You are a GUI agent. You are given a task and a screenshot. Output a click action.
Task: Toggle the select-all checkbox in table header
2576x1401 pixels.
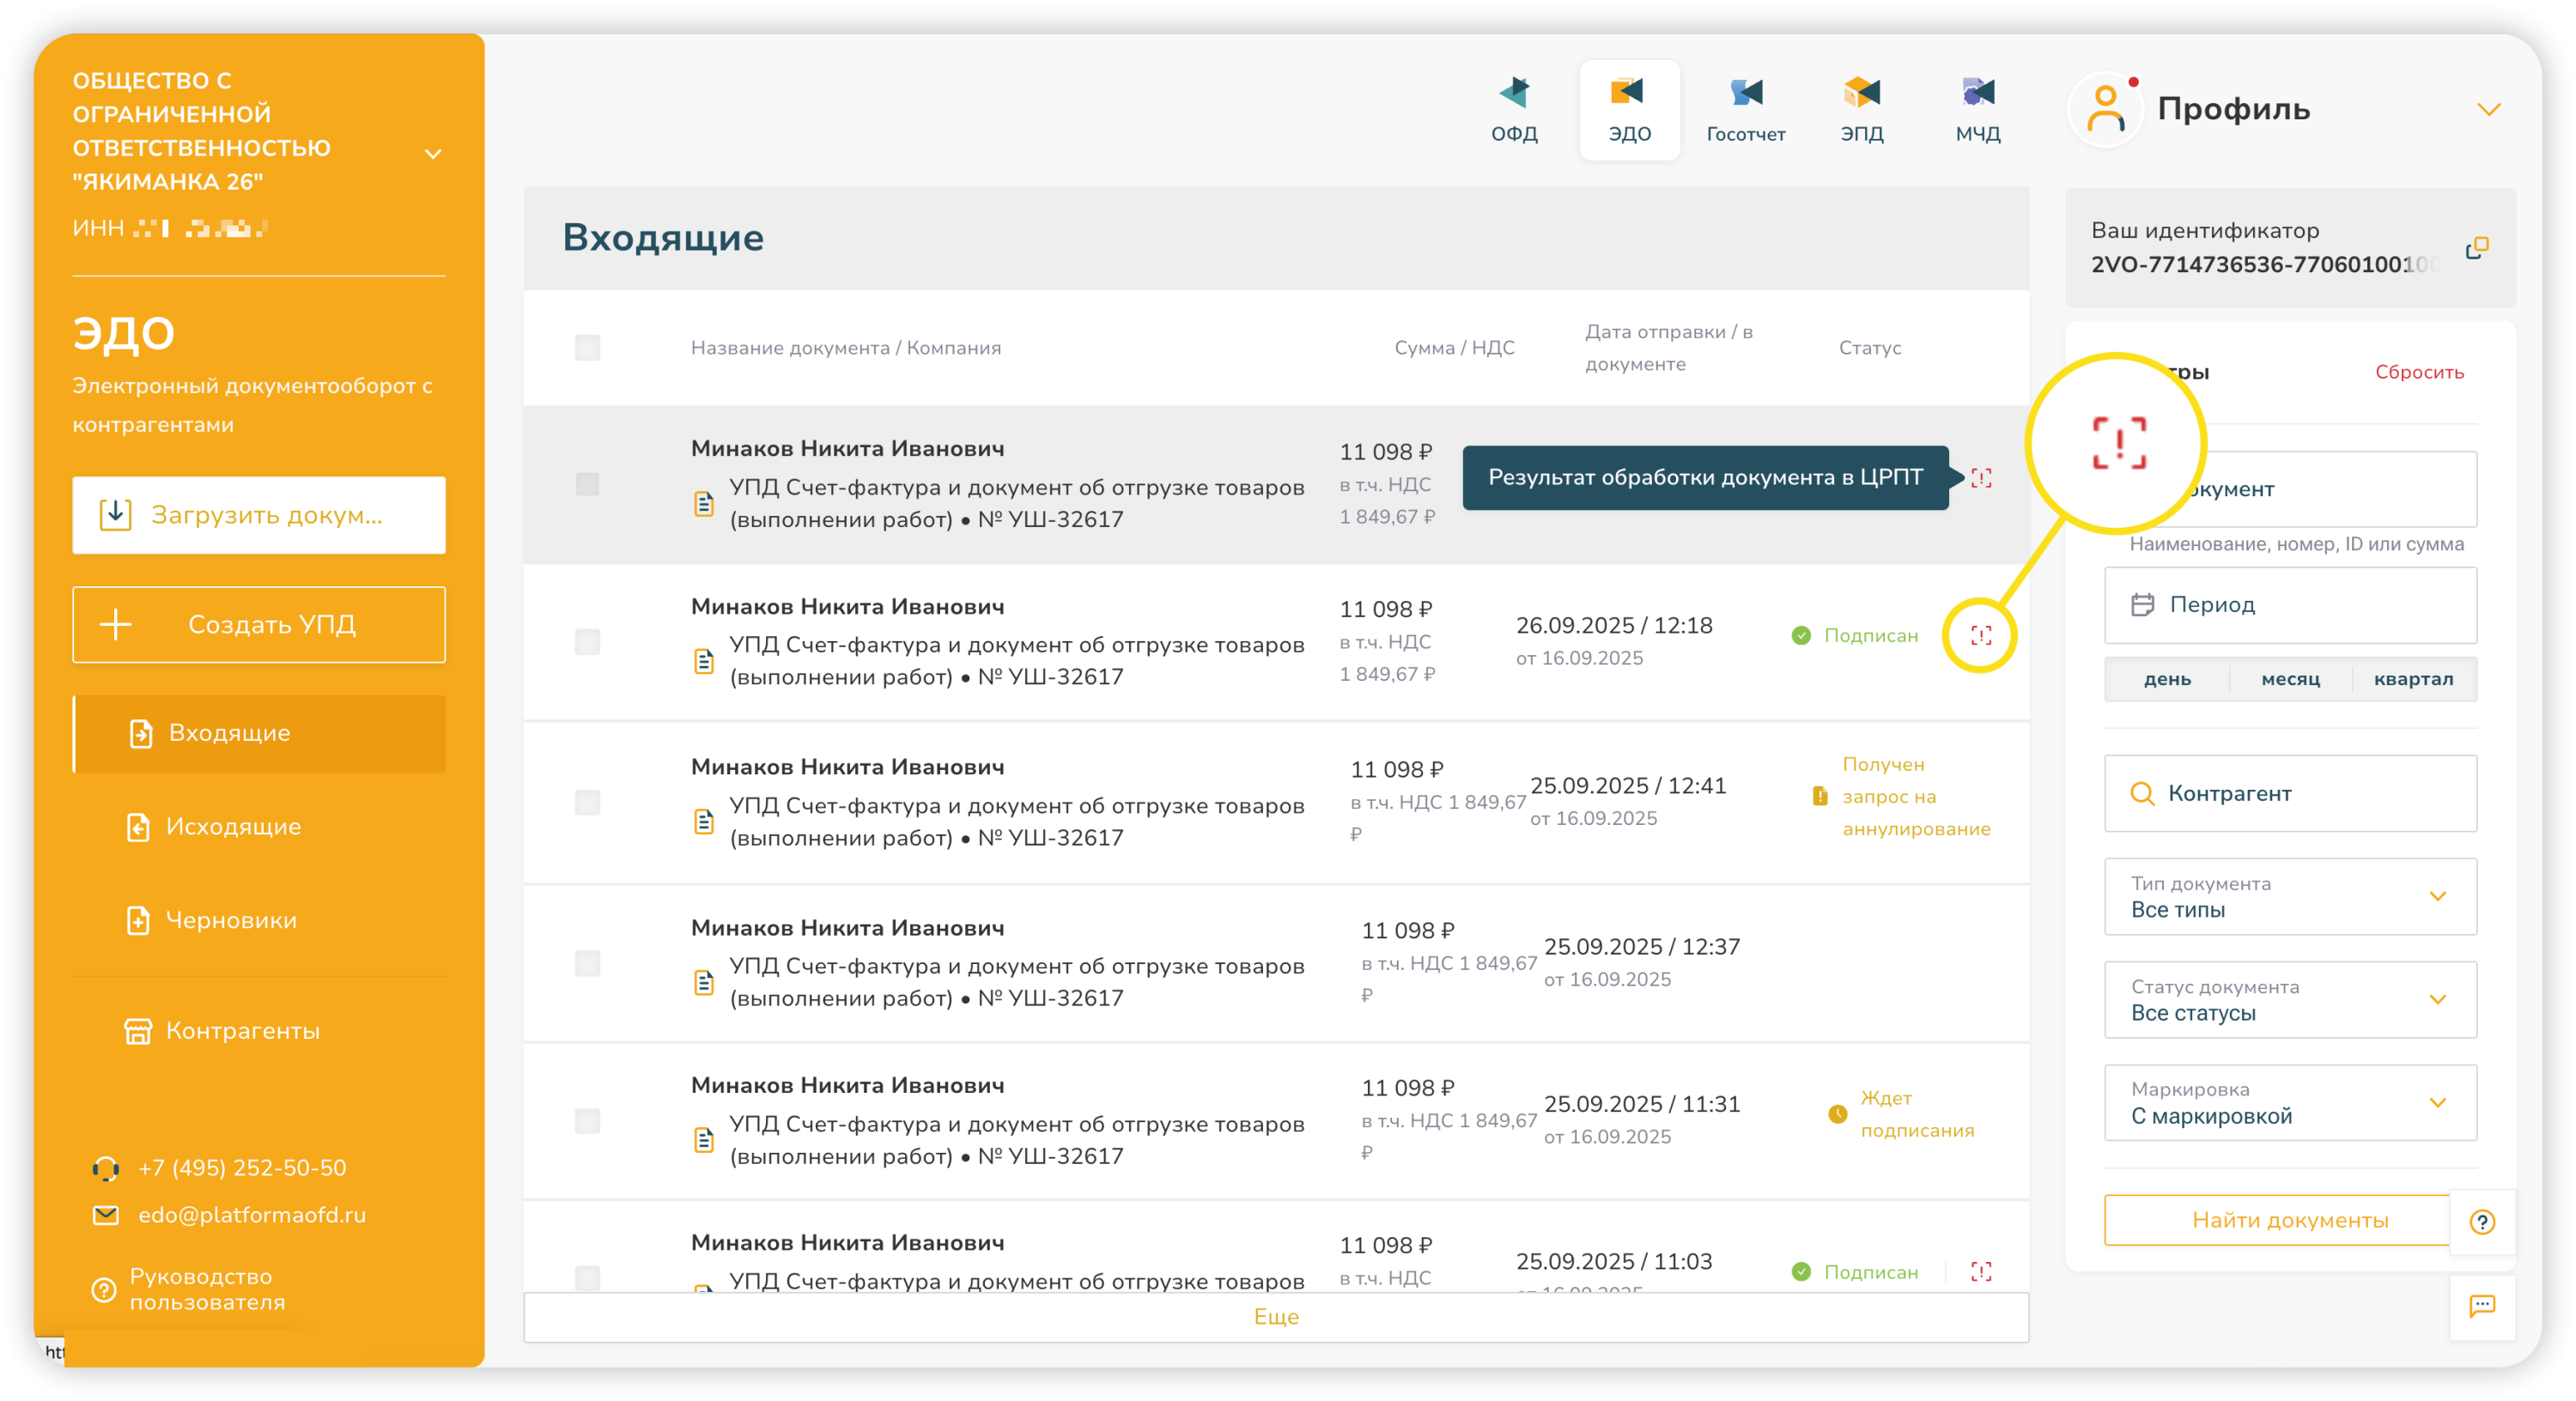(587, 348)
